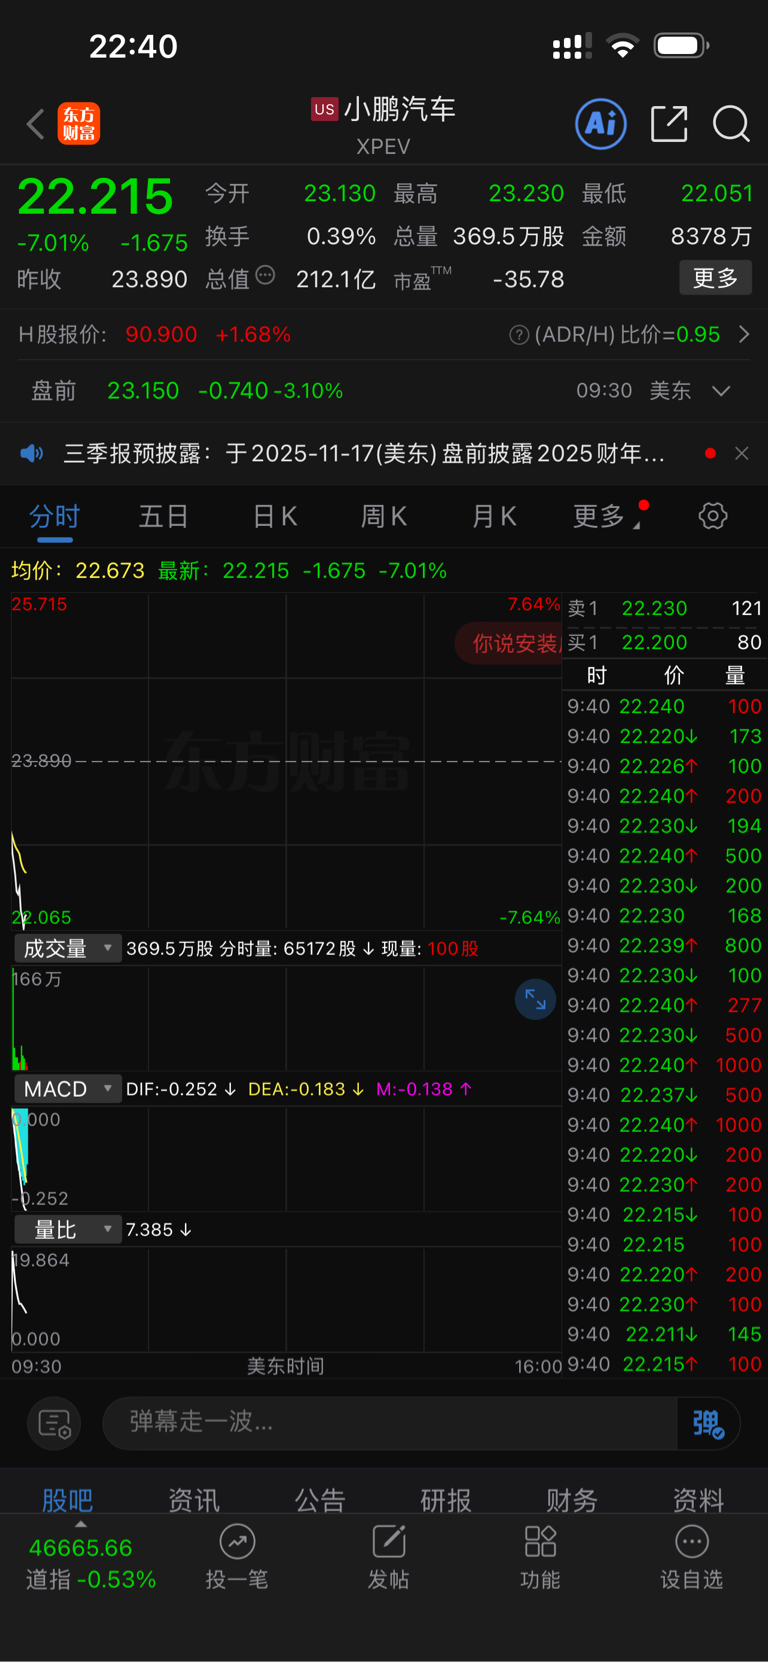The width and height of the screenshot is (768, 1662).
Task: Tap the announcement speaker icon
Action: pyautogui.click(x=32, y=454)
